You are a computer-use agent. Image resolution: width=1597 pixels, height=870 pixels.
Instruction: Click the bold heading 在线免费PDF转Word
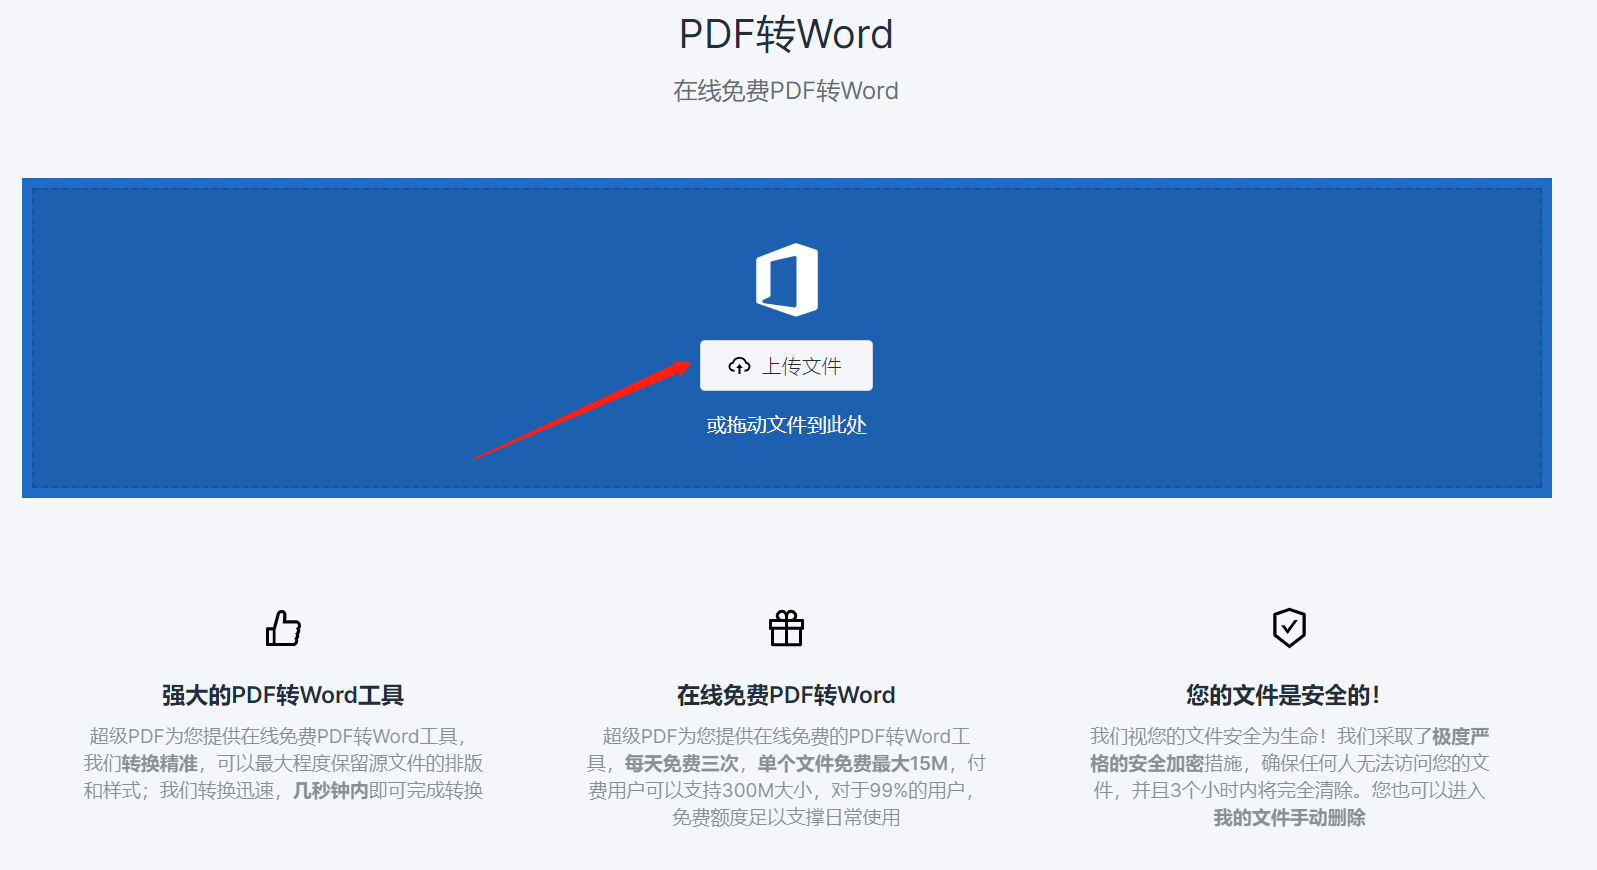786,695
